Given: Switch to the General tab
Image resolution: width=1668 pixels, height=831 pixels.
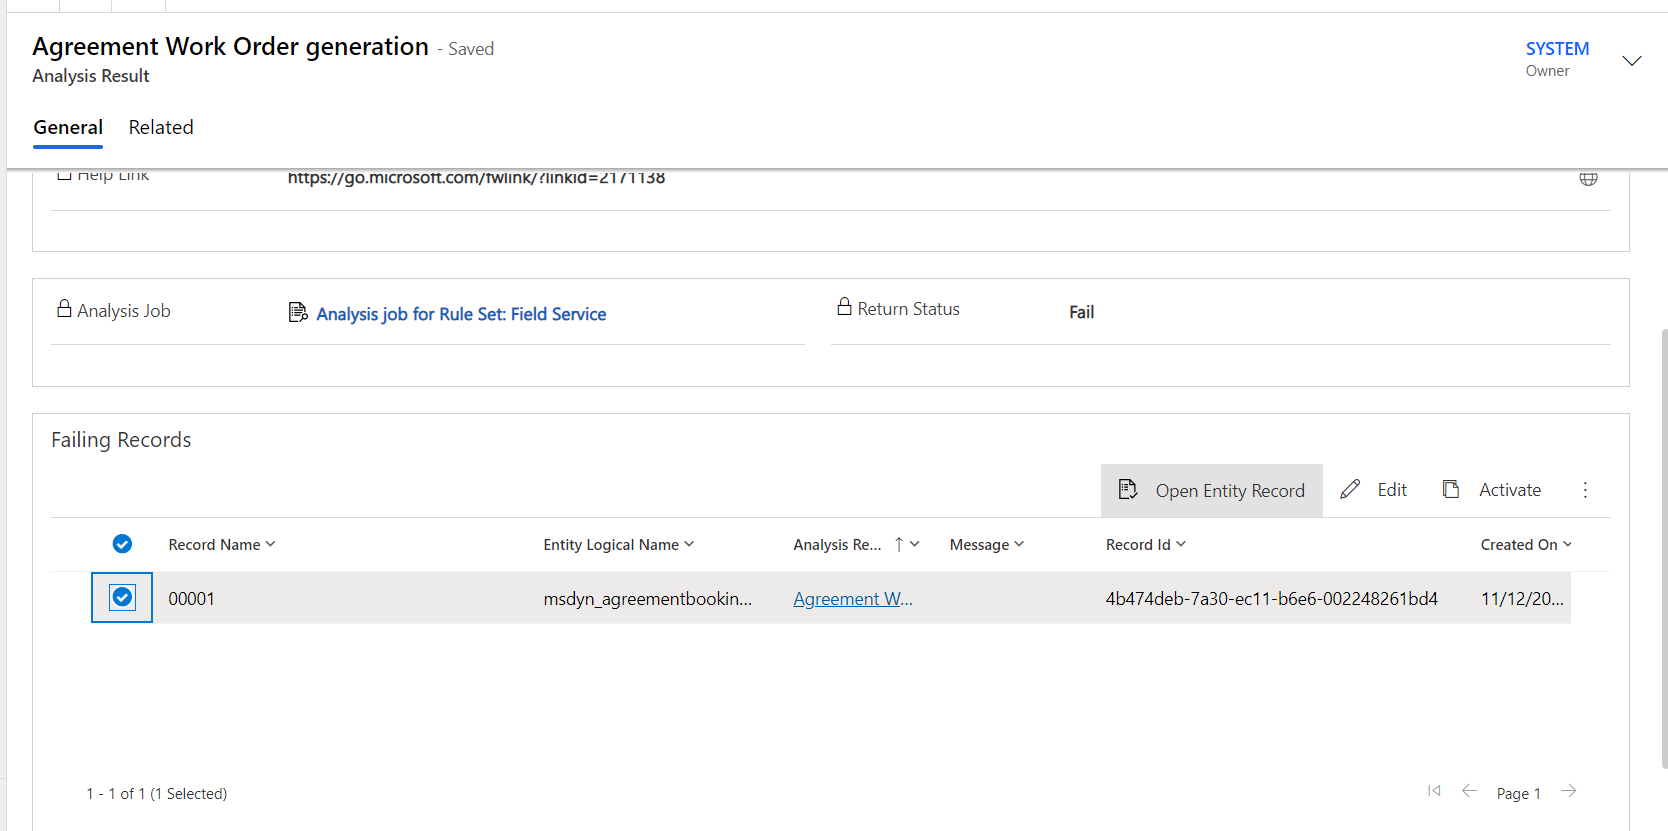Looking at the screenshot, I should point(68,127).
